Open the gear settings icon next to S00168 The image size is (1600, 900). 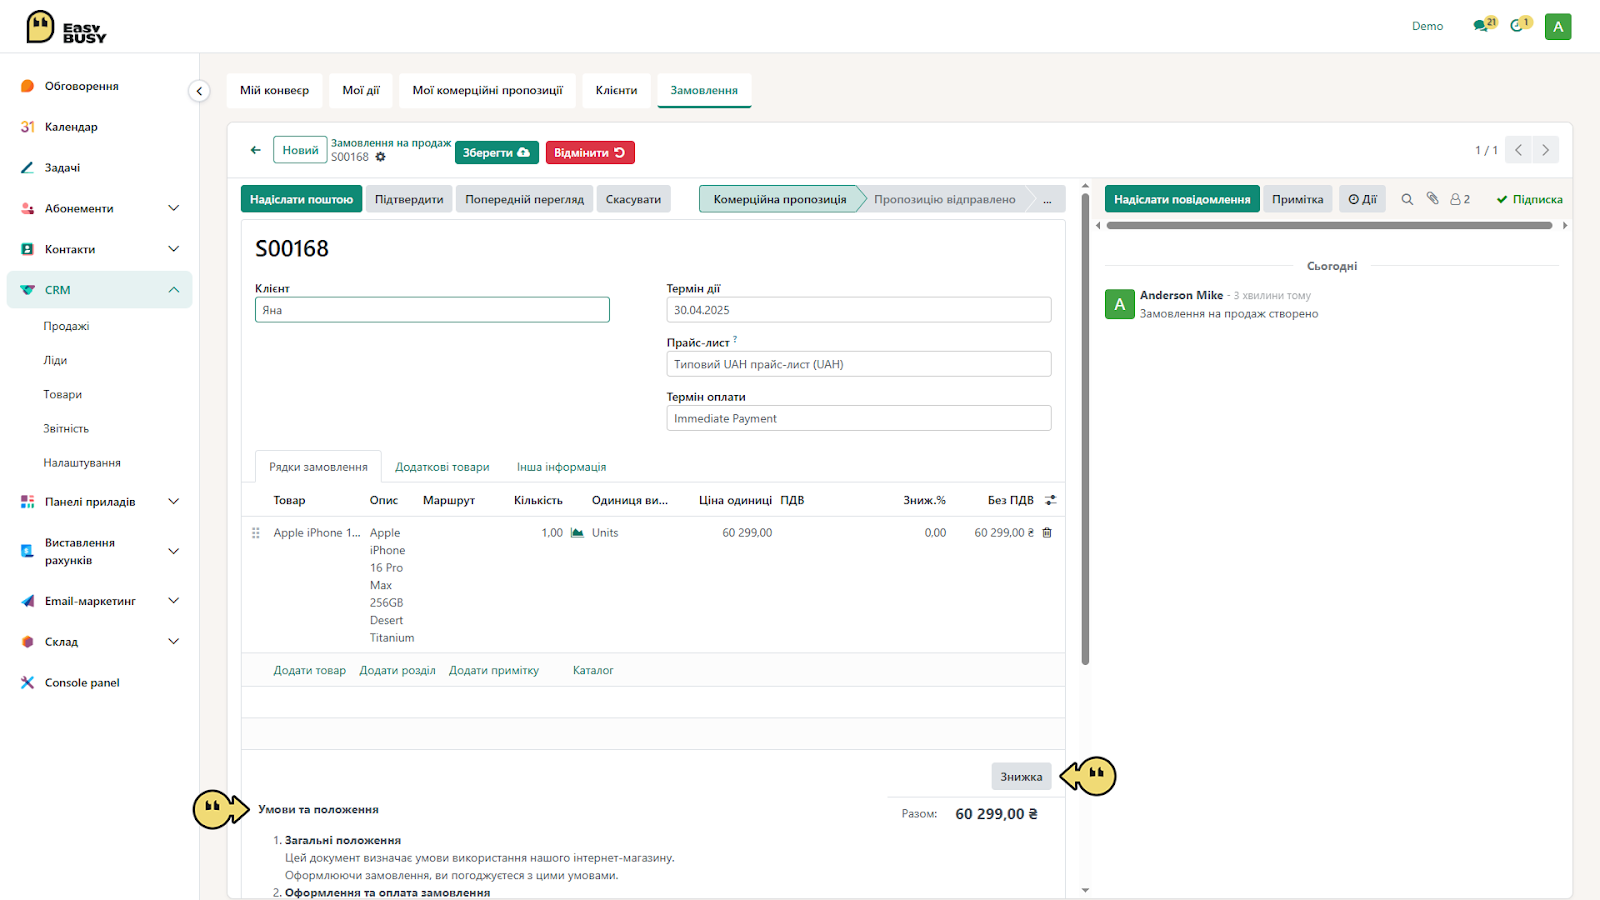click(381, 157)
